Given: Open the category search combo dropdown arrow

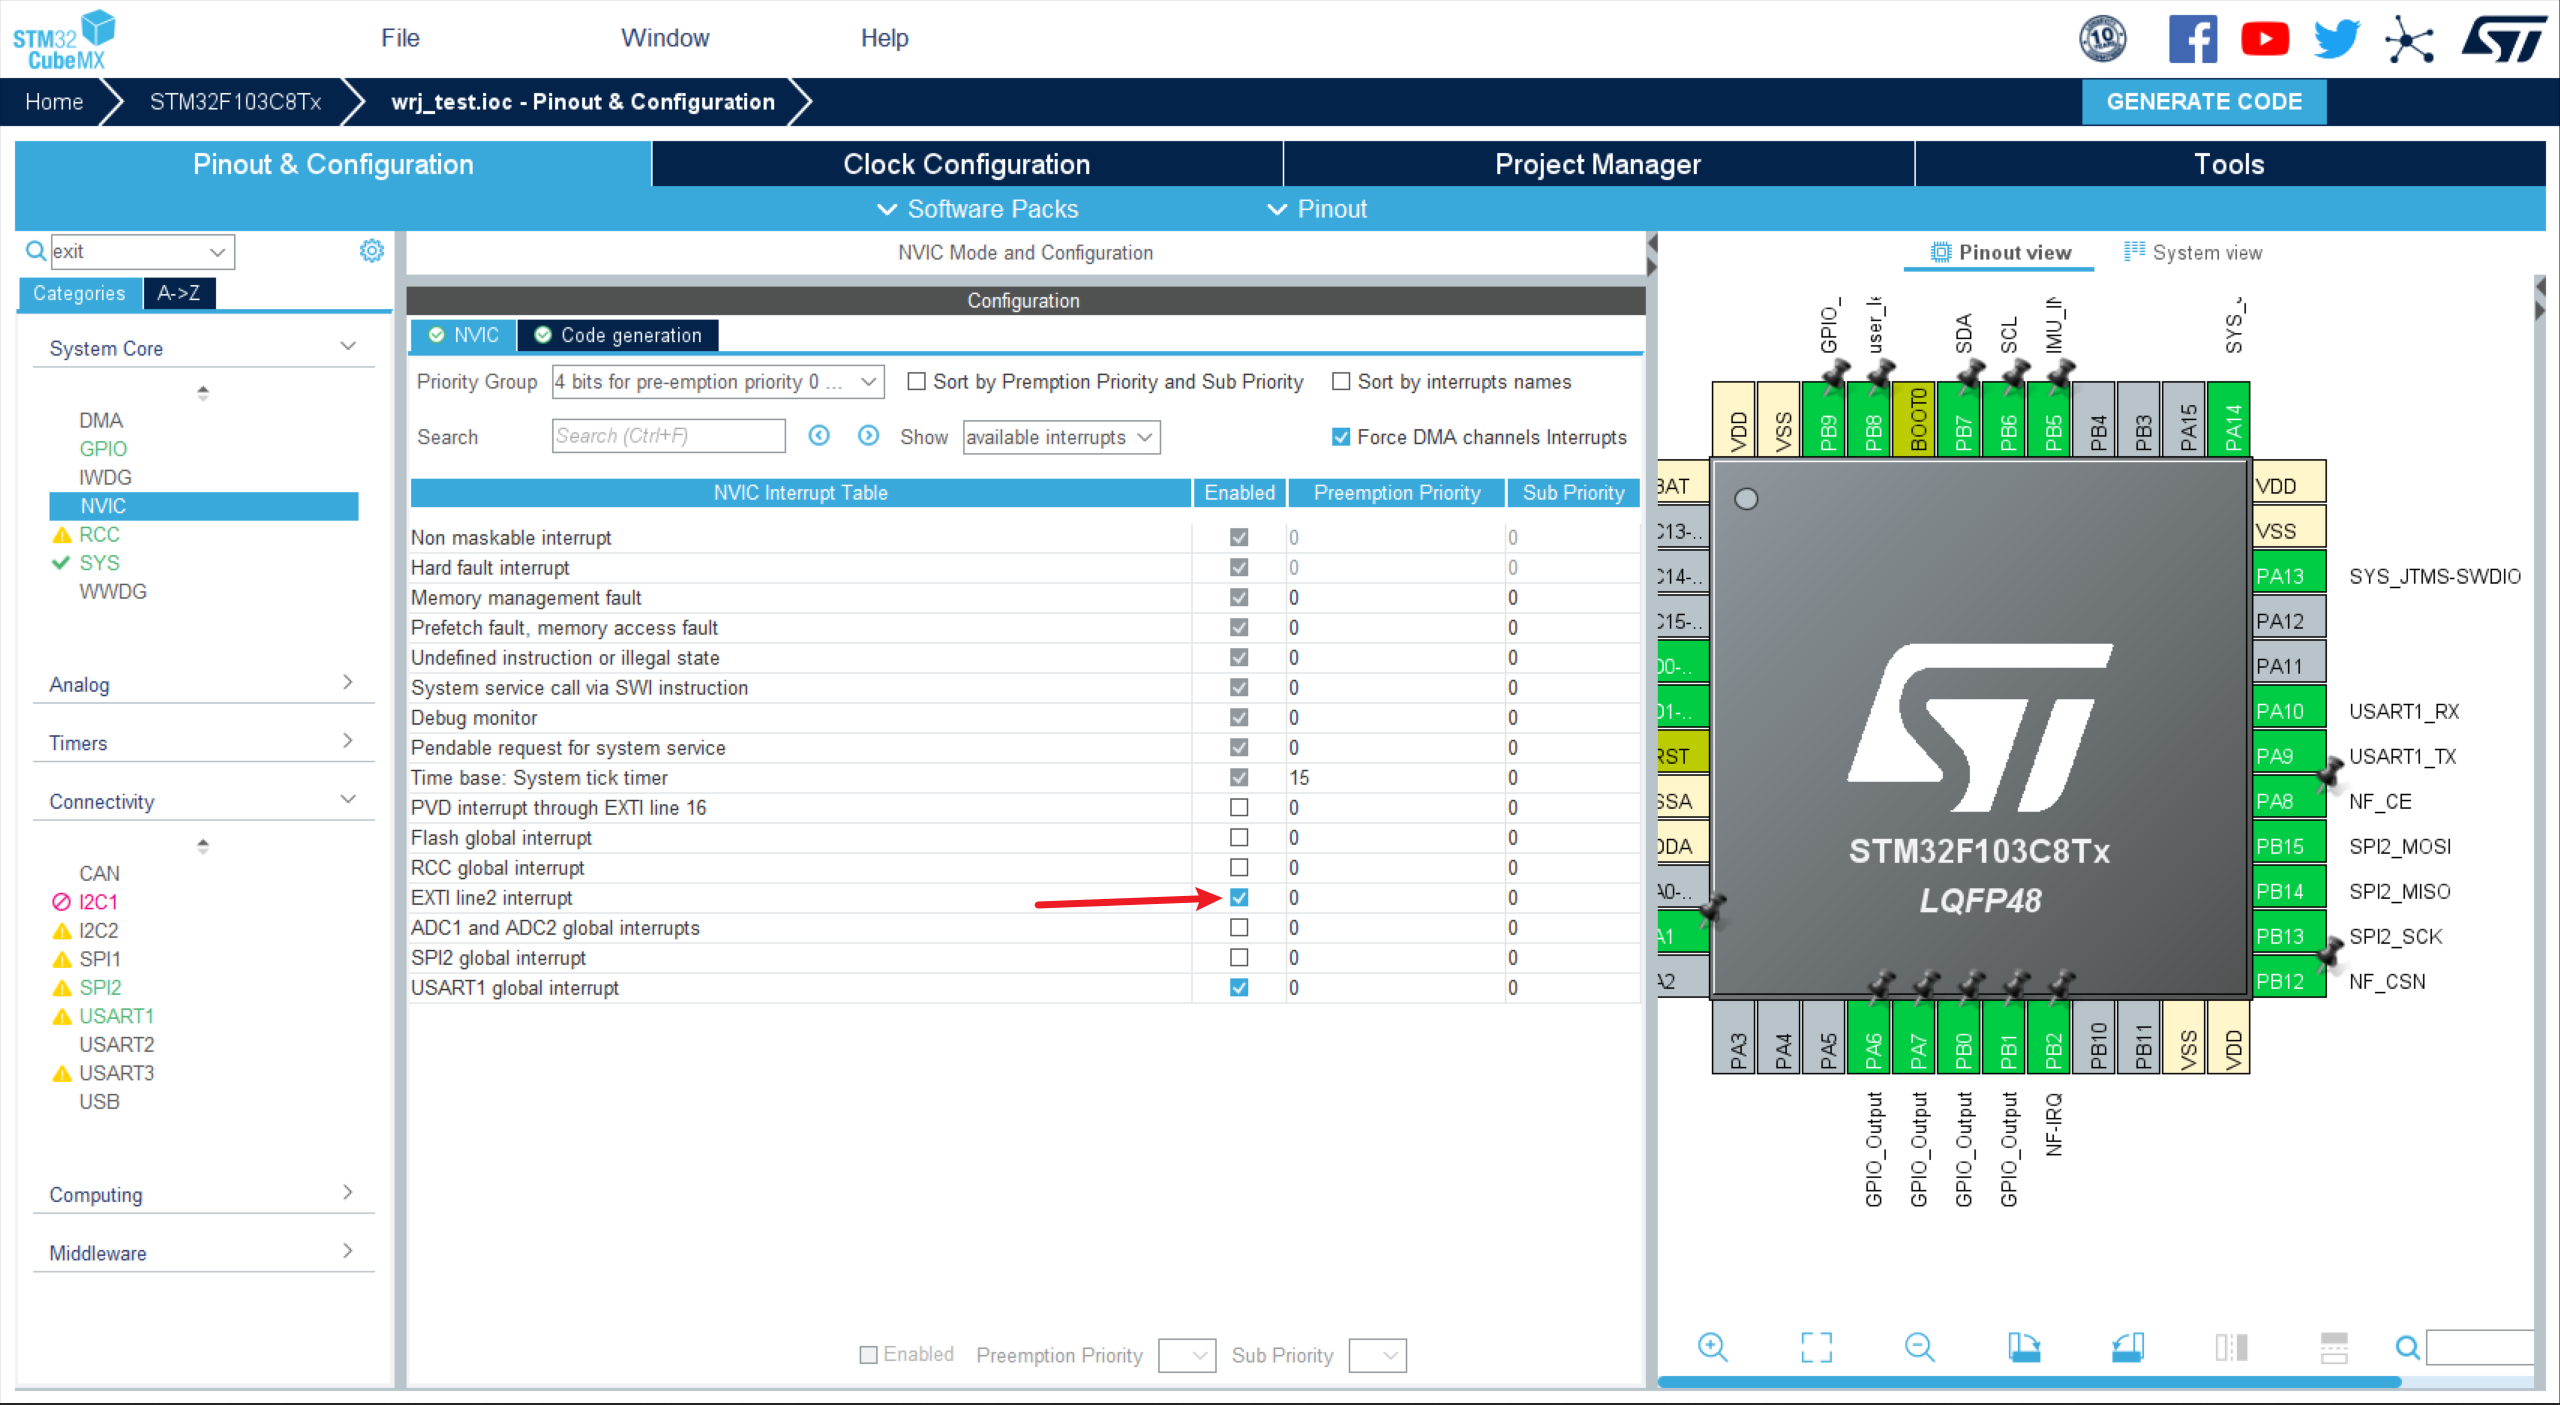Looking at the screenshot, I should (217, 251).
